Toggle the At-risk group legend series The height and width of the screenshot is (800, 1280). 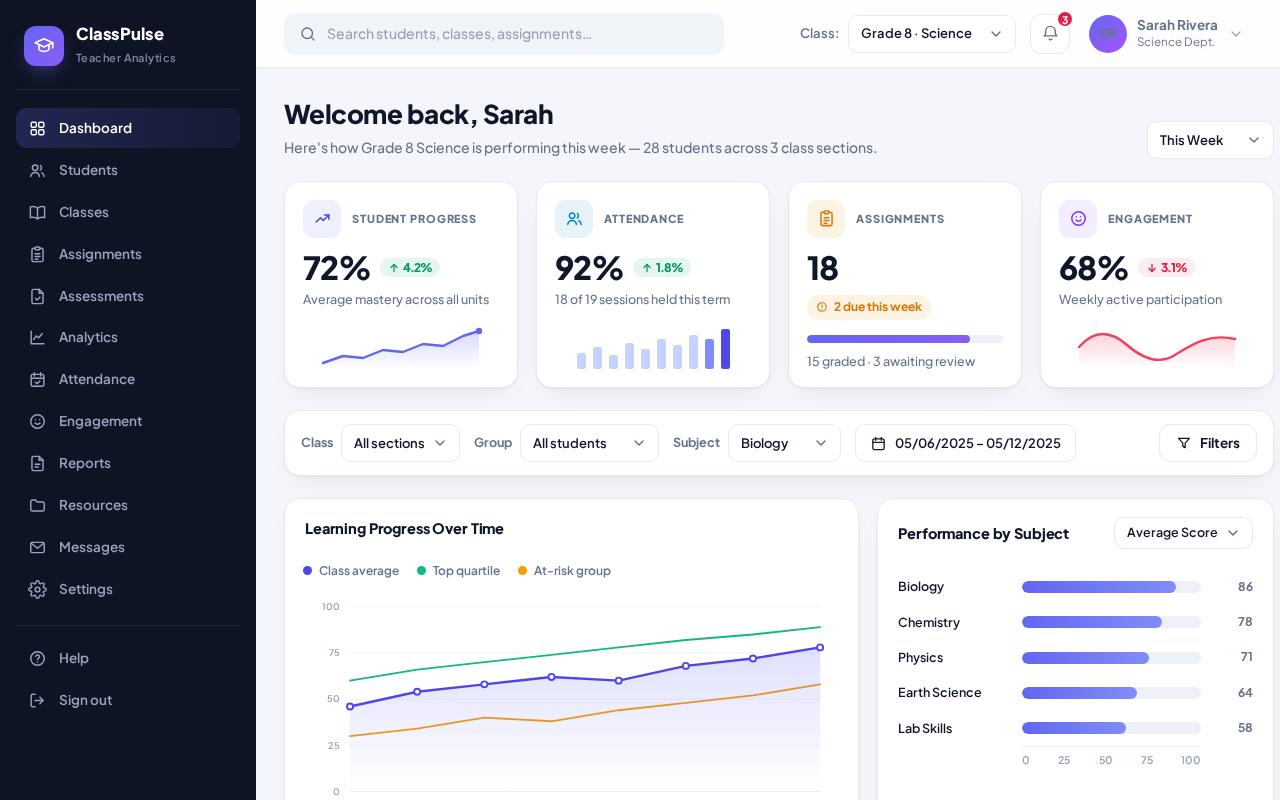click(564, 571)
